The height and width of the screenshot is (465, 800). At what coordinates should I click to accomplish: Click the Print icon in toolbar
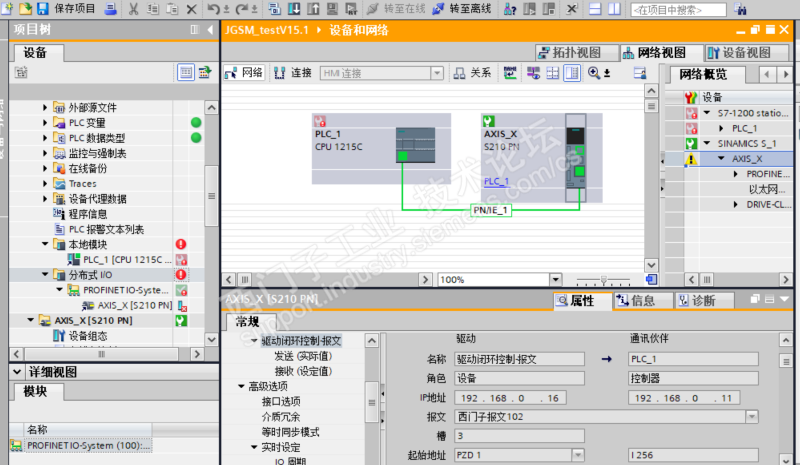pyautogui.click(x=110, y=8)
